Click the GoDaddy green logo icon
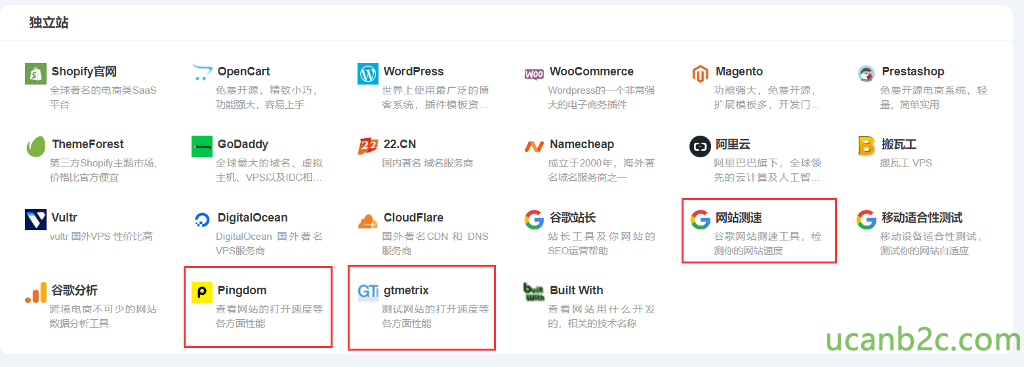The image size is (1024, 367). coord(202,147)
